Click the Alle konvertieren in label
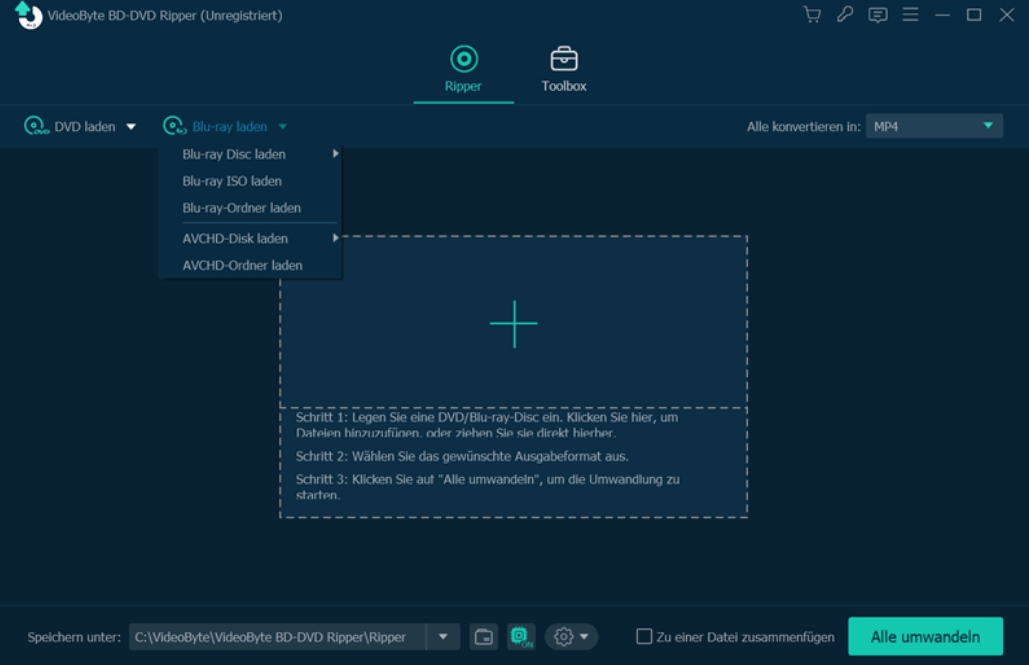Image resolution: width=1029 pixels, height=665 pixels. point(803,127)
